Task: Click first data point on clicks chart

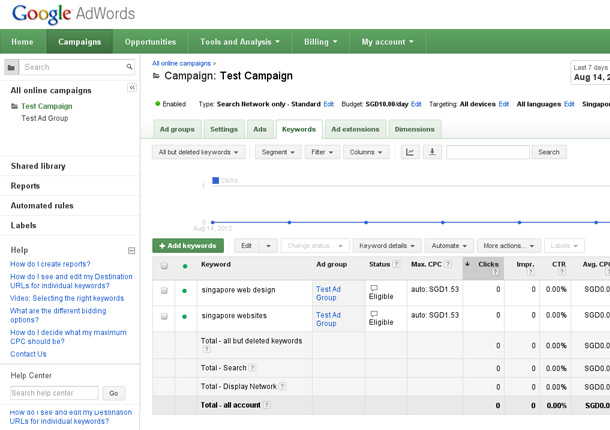Action: click(x=212, y=222)
